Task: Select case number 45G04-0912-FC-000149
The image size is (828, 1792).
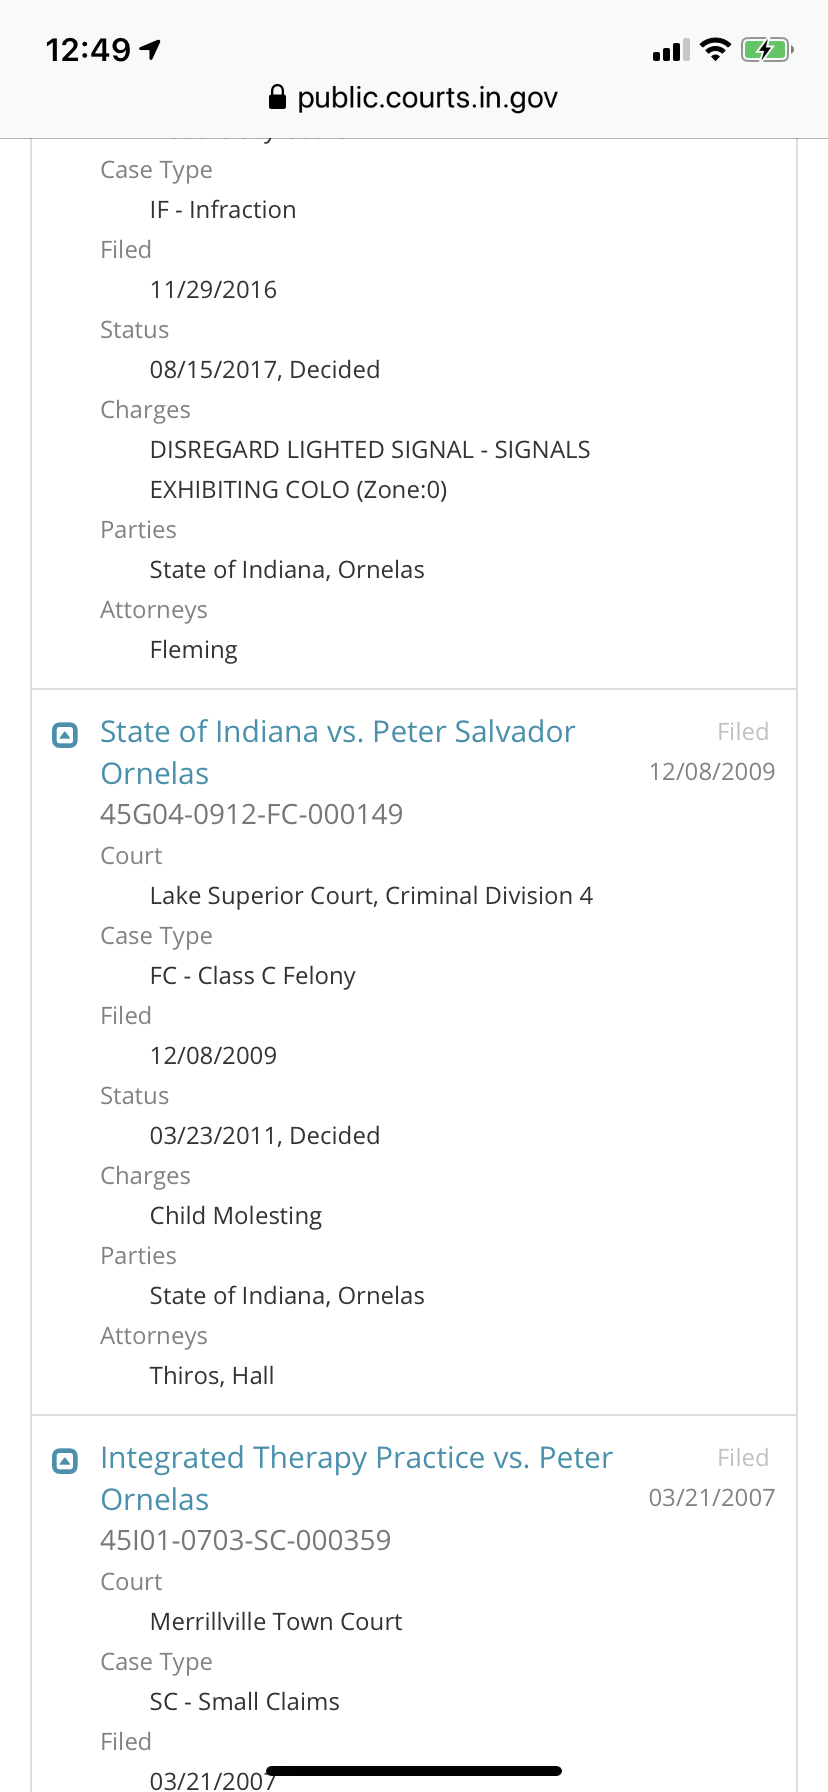Action: click(251, 814)
